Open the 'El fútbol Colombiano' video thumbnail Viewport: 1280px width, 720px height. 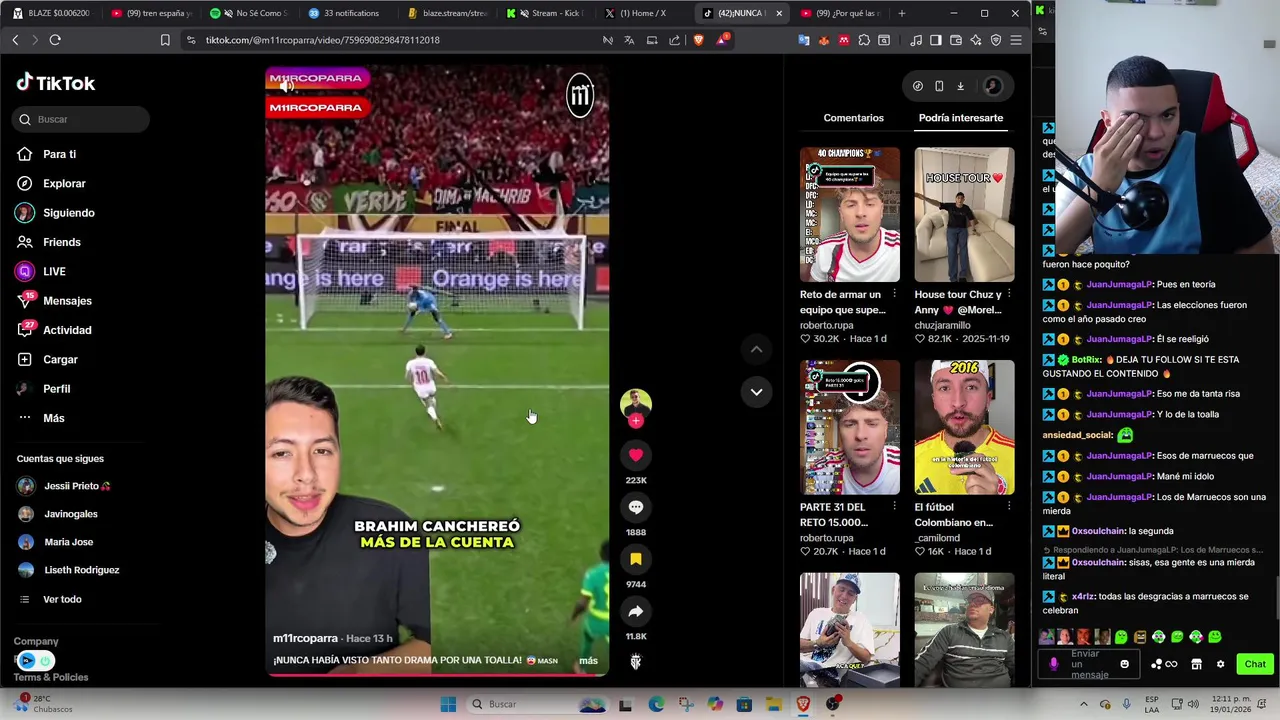pos(964,428)
